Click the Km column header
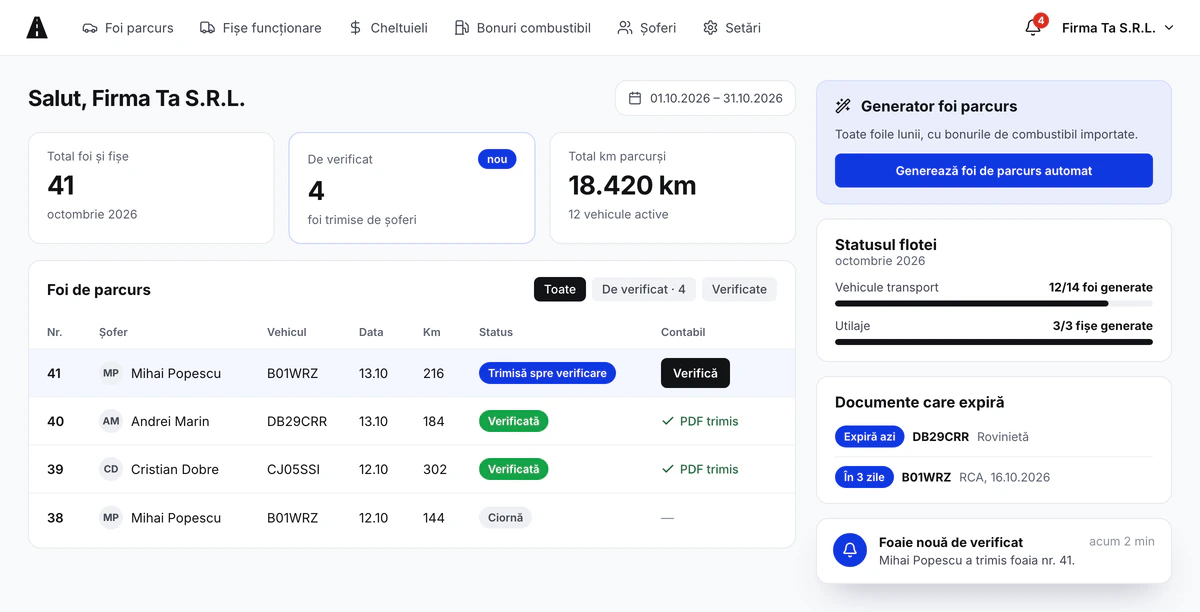1200x612 pixels. click(x=432, y=332)
